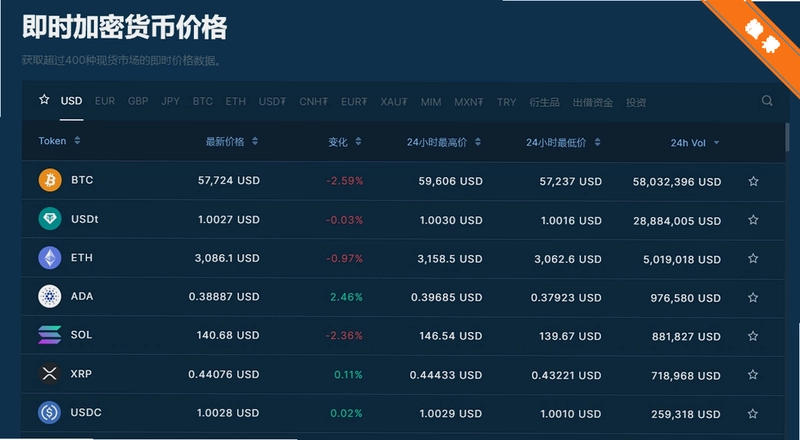Open the ADA token name link

click(x=82, y=296)
